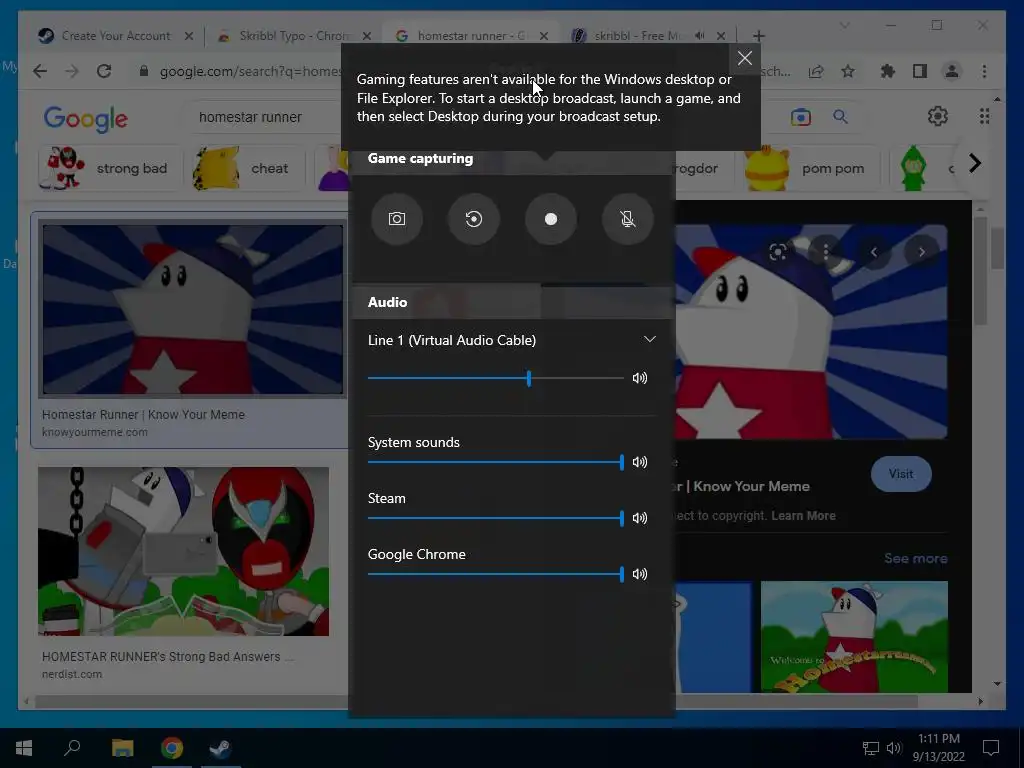
Task: Click the Chrome address bar URL
Action: 250,71
